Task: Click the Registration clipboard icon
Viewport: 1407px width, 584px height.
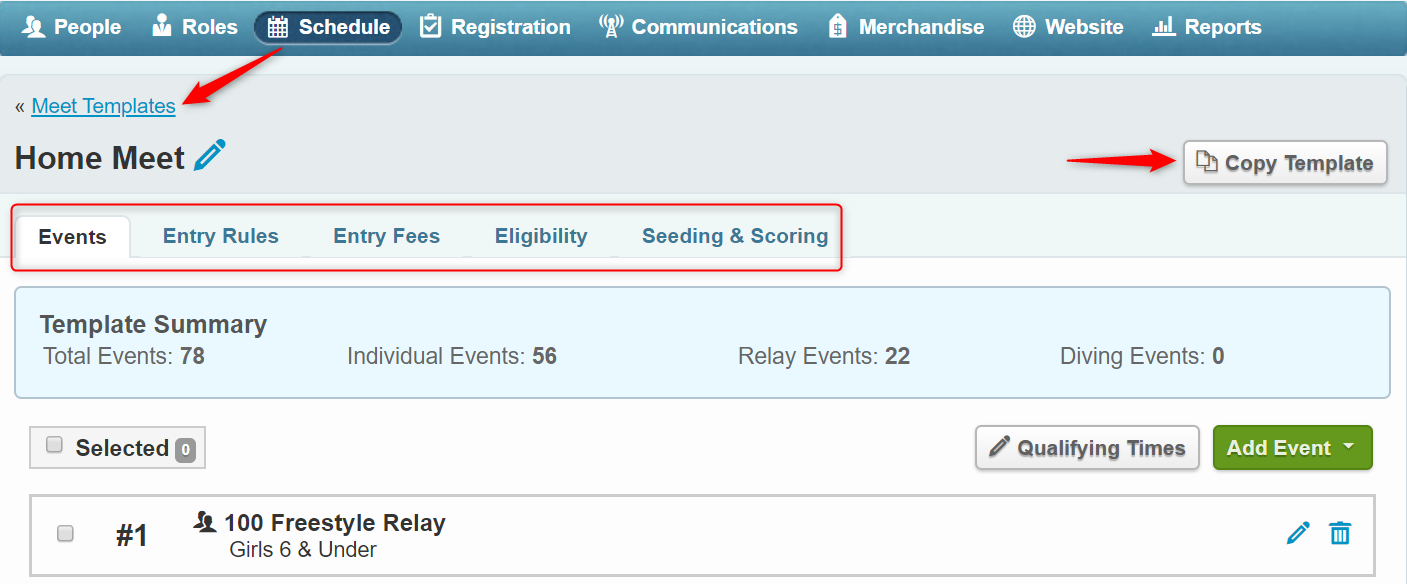Action: pyautogui.click(x=430, y=27)
